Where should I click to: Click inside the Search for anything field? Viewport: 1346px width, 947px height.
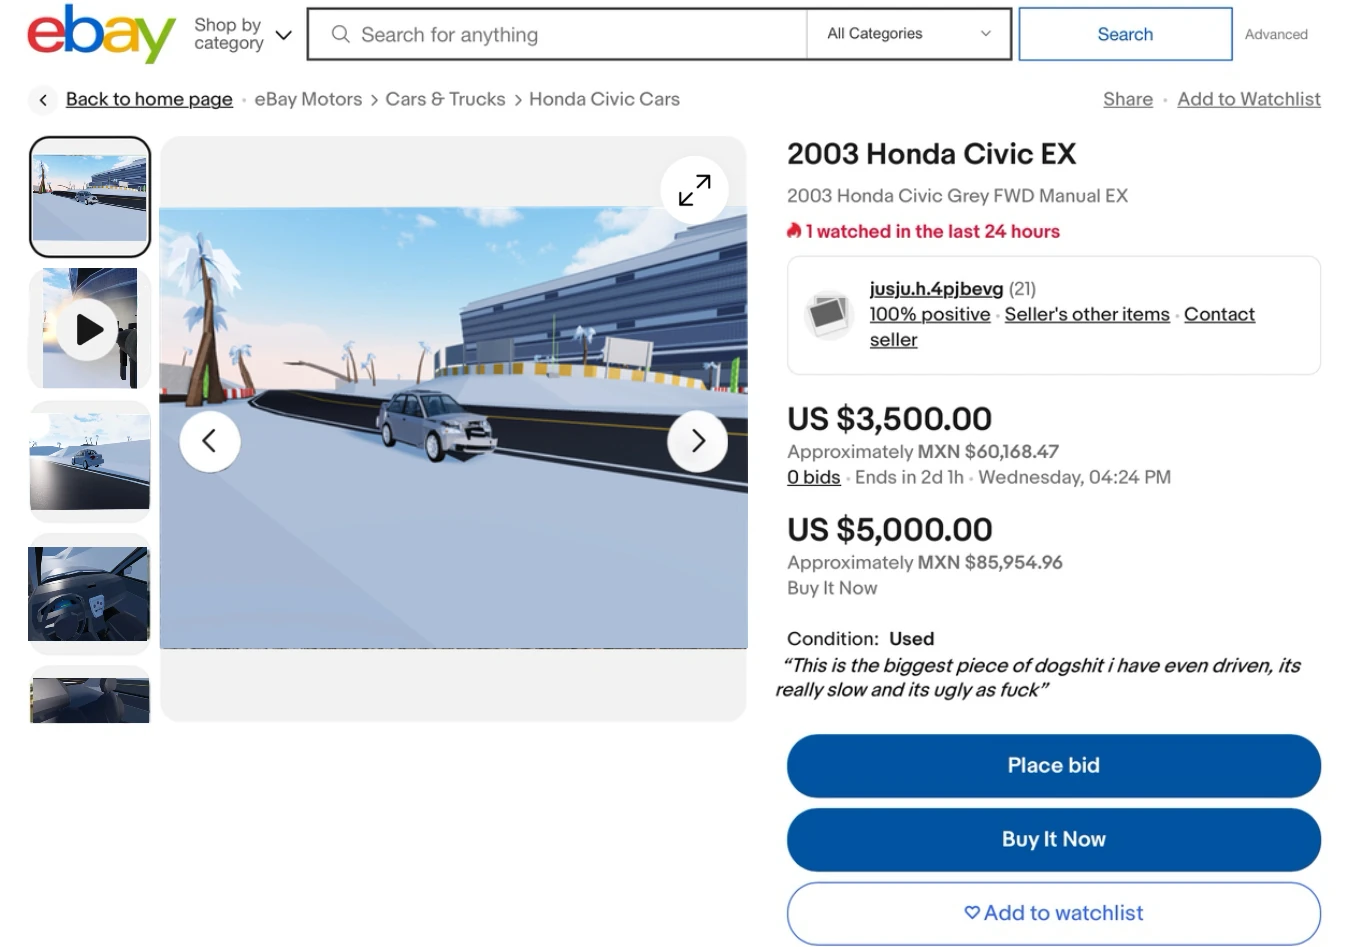pyautogui.click(x=560, y=34)
